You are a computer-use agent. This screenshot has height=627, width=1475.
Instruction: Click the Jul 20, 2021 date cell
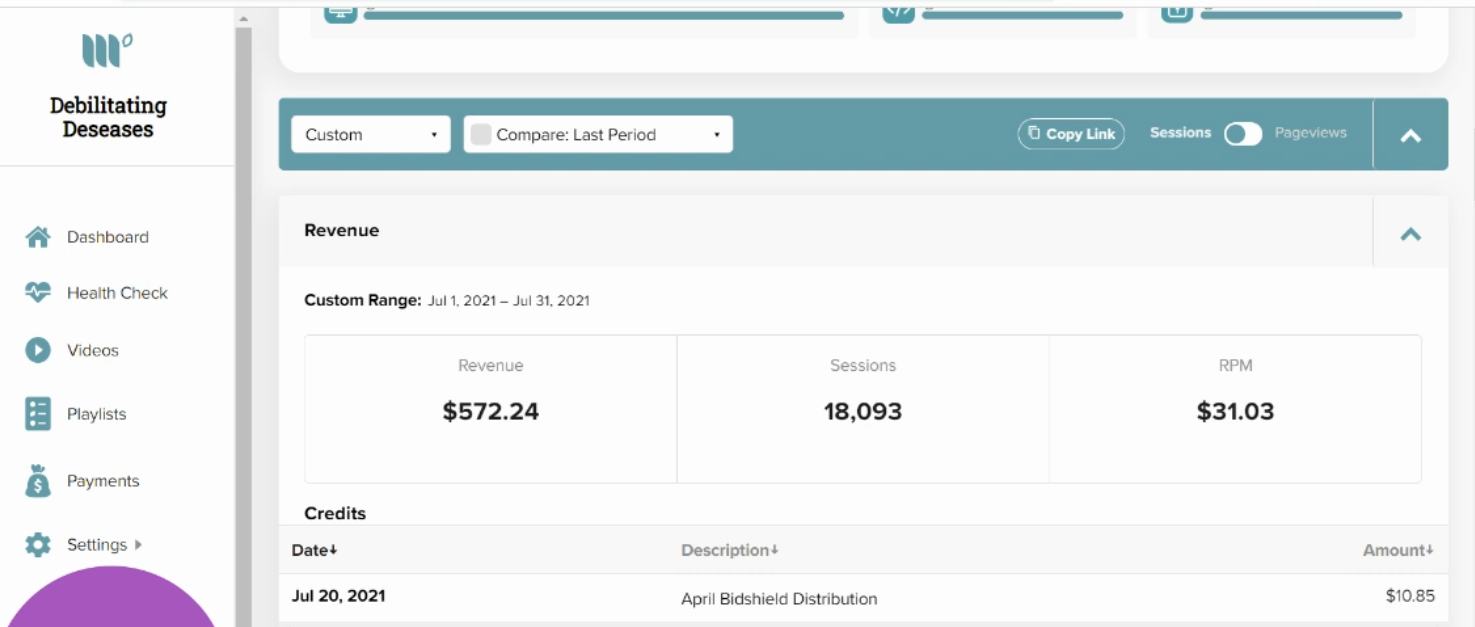(x=338, y=596)
